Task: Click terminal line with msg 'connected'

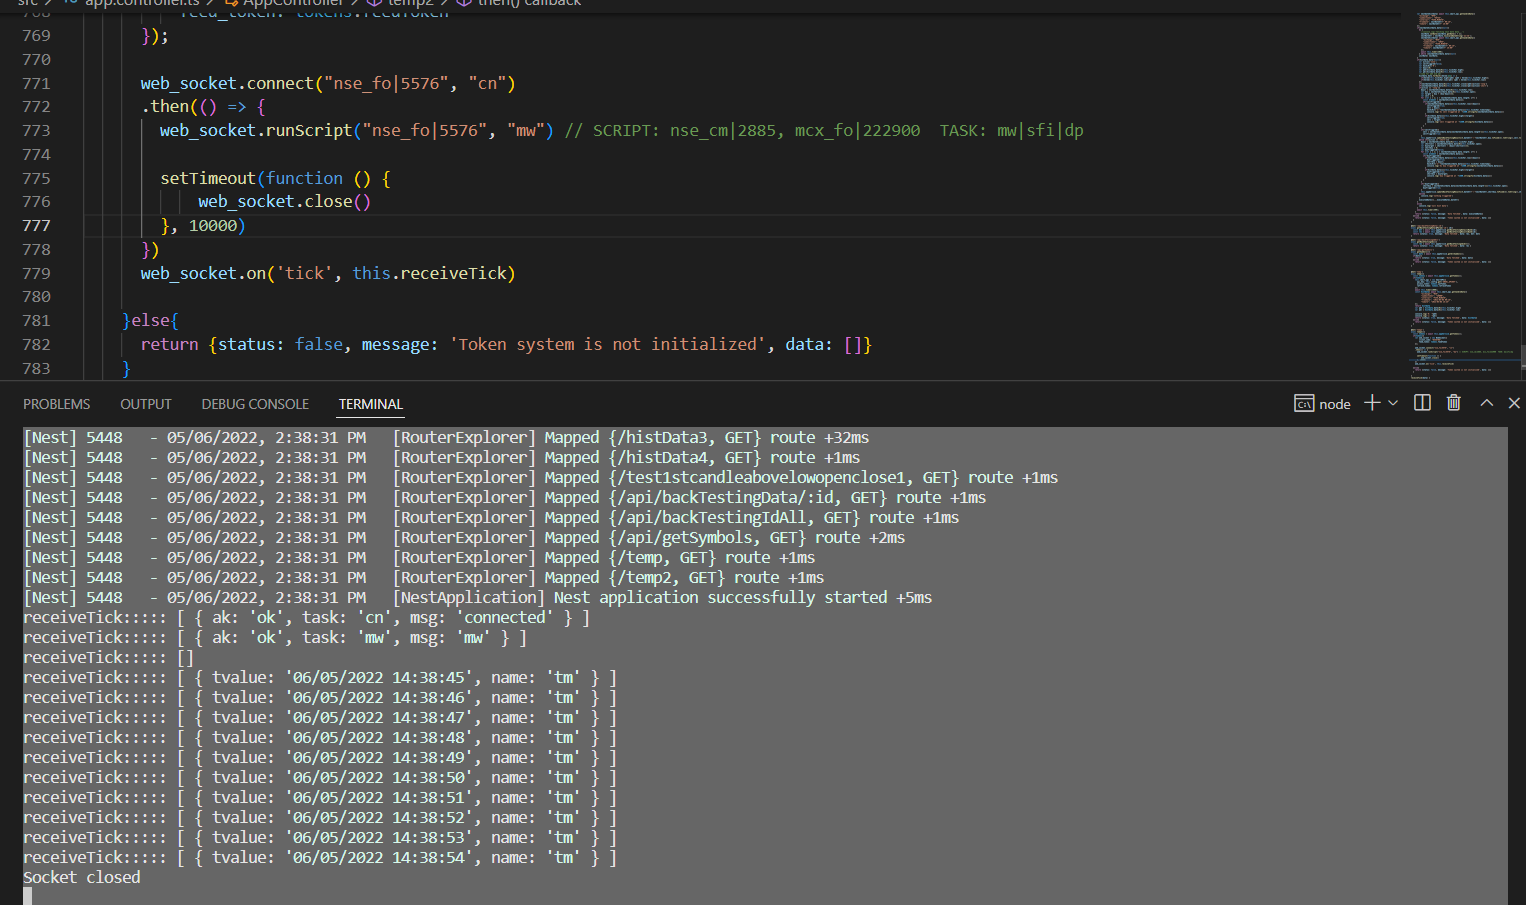Action: click(307, 617)
